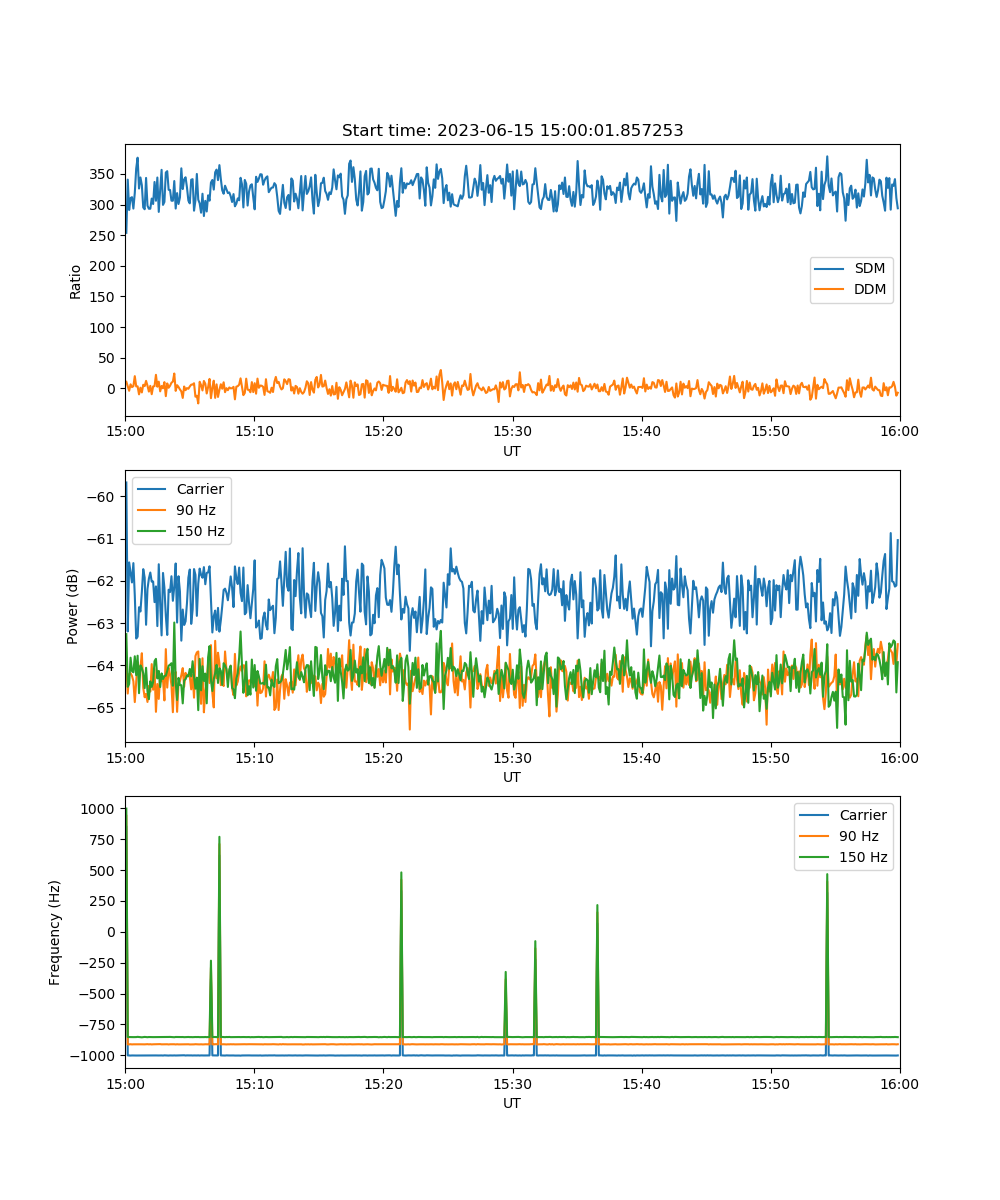Click the "Frequency (Hz)" y-axis label
Image resolution: width=1000 pixels, height=1200 pixels.
[x=55, y=932]
